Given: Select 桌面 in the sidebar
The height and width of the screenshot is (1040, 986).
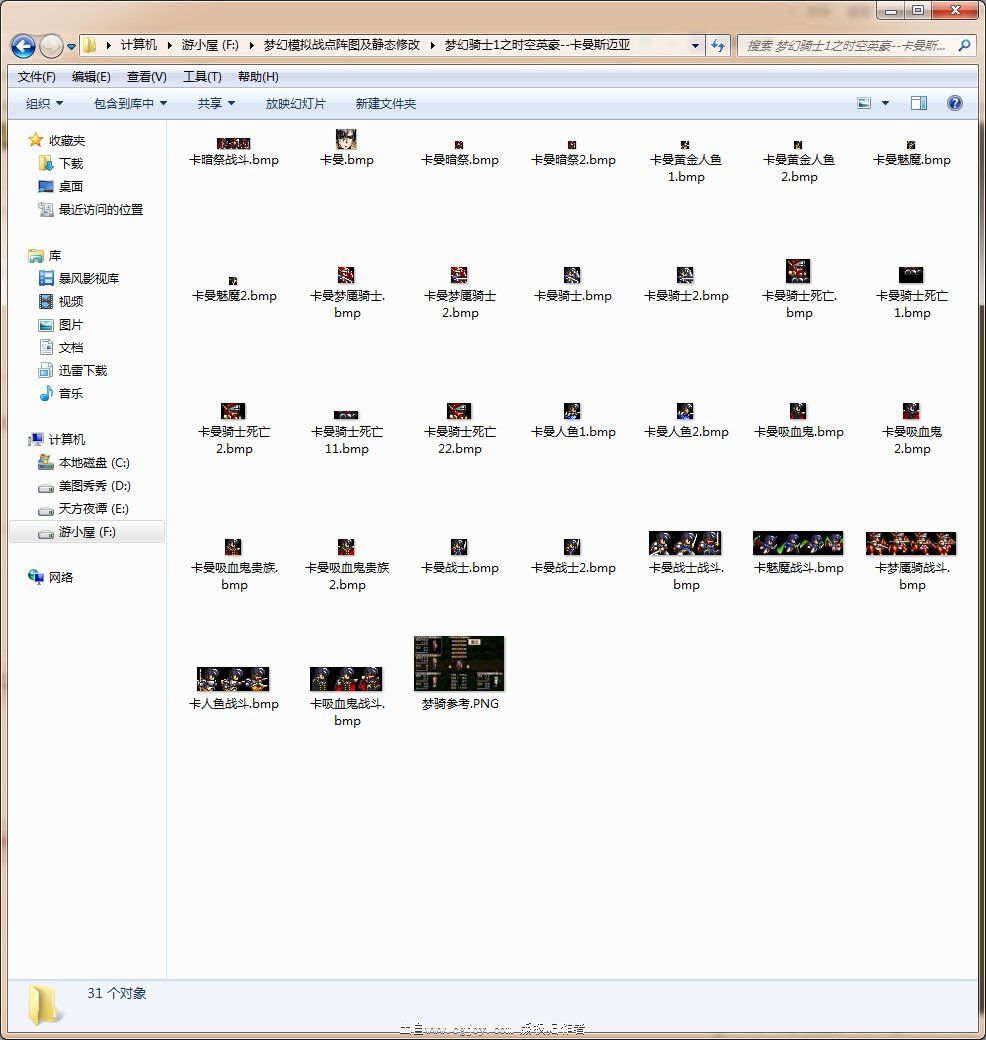Looking at the screenshot, I should coord(60,186).
